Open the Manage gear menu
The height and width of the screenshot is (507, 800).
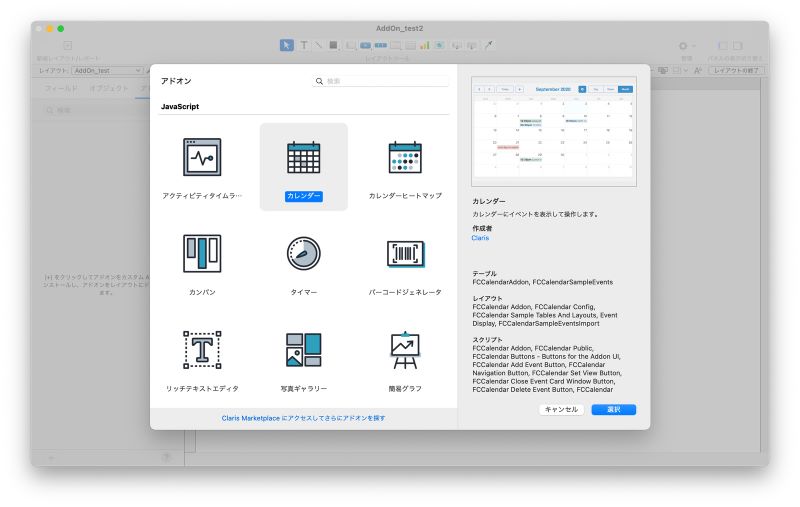687,46
